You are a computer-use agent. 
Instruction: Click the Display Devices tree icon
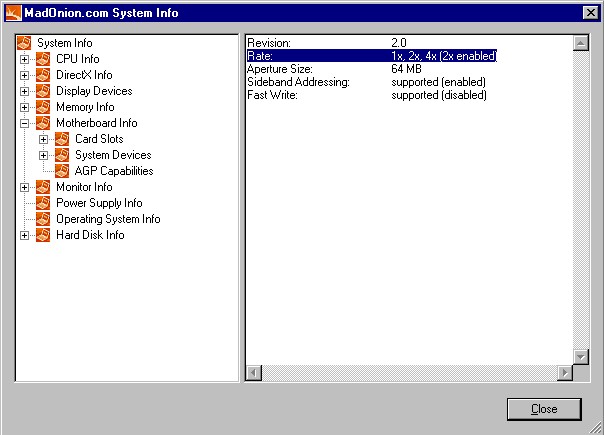(43, 91)
